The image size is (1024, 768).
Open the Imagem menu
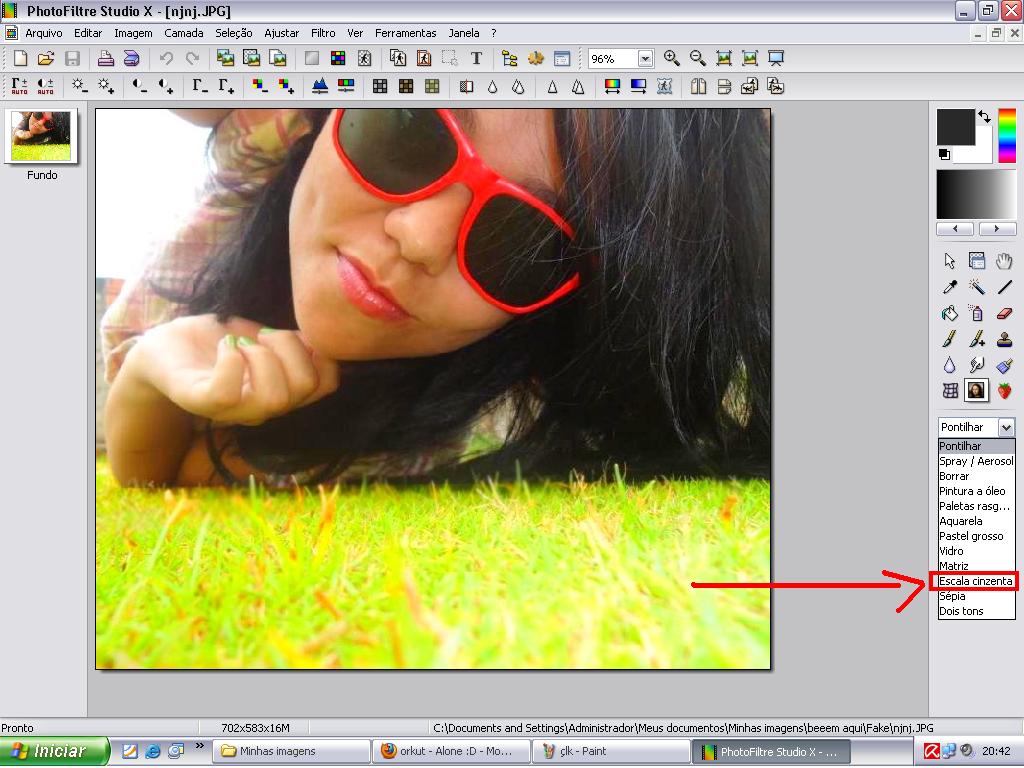click(x=133, y=33)
